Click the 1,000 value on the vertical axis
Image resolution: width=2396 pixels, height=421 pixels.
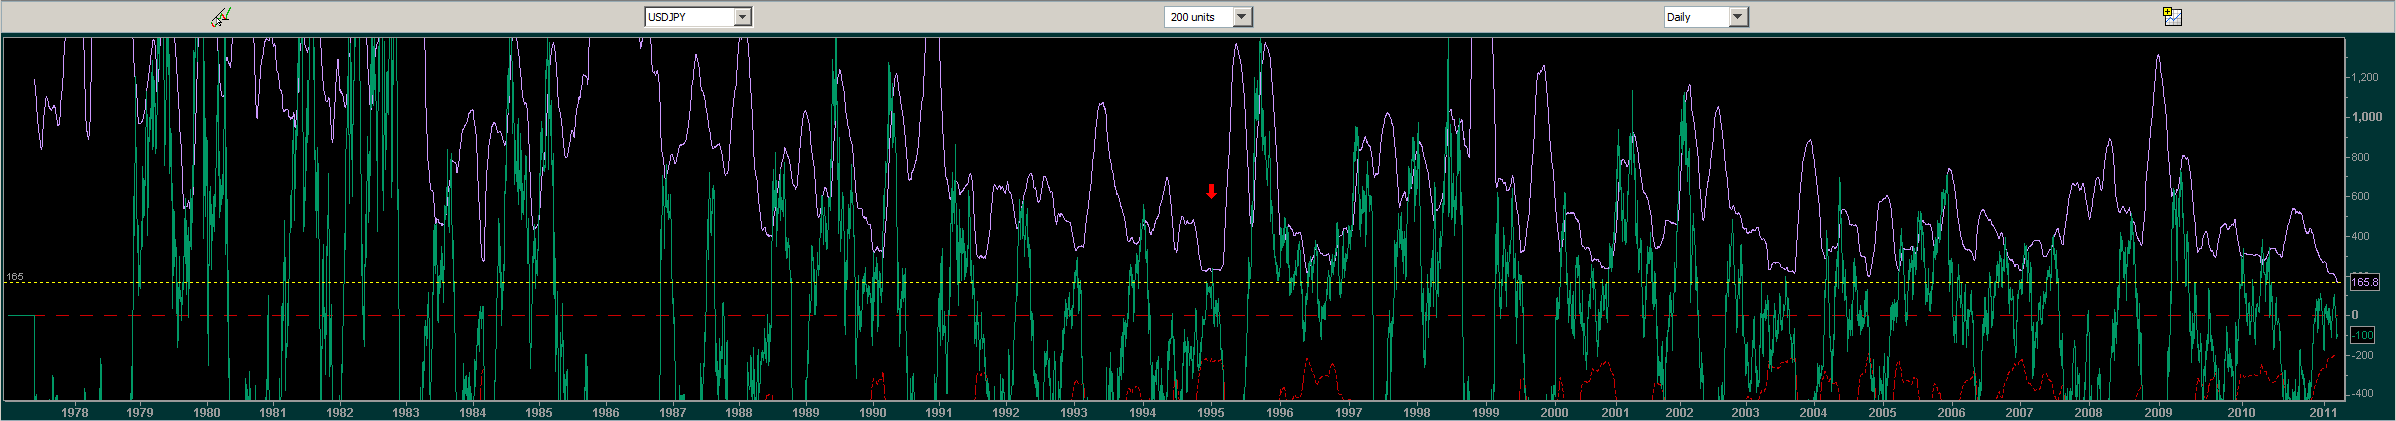[x=2366, y=117]
